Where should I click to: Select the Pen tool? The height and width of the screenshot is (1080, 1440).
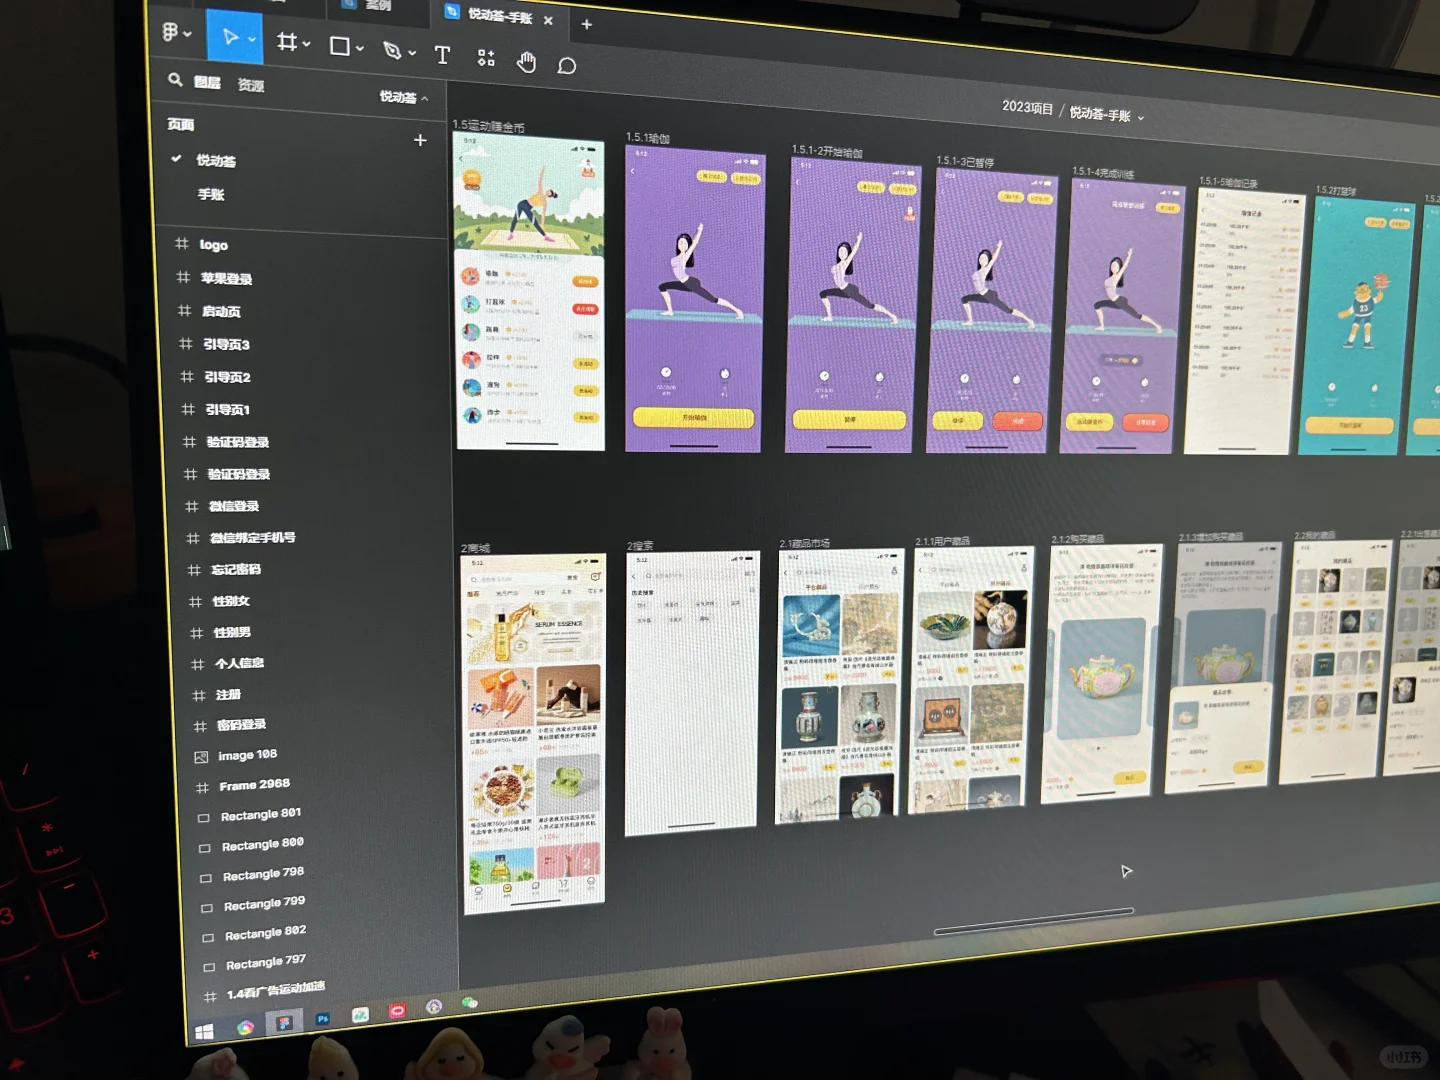(x=392, y=50)
